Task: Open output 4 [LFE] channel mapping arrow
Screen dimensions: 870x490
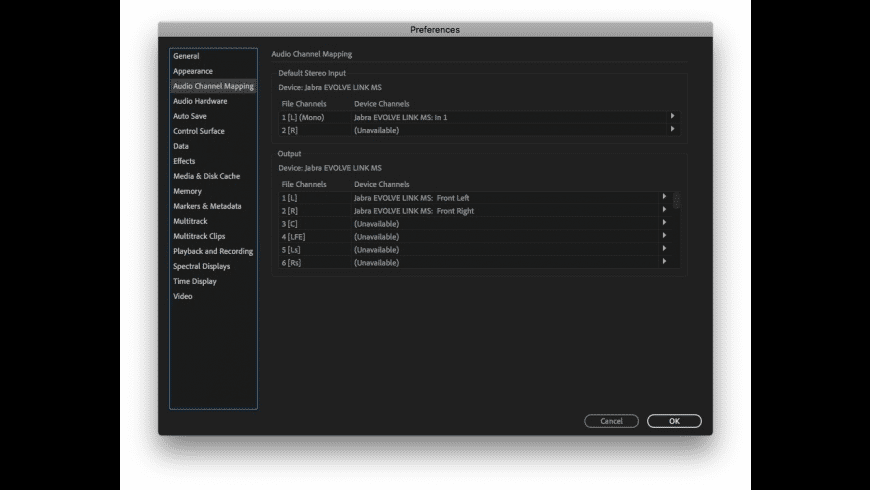Action: tap(664, 237)
